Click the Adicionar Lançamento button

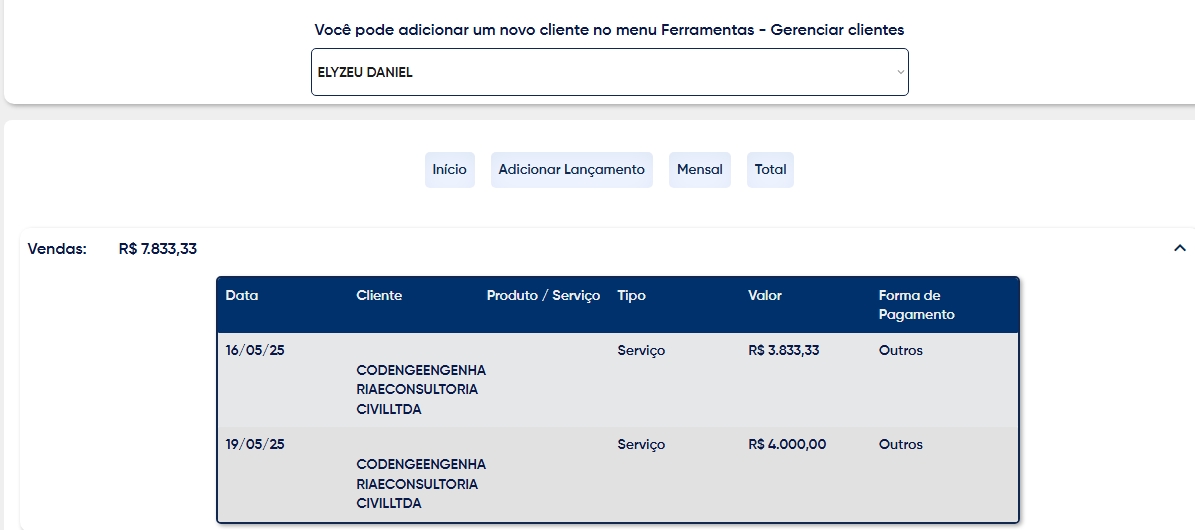click(x=572, y=169)
